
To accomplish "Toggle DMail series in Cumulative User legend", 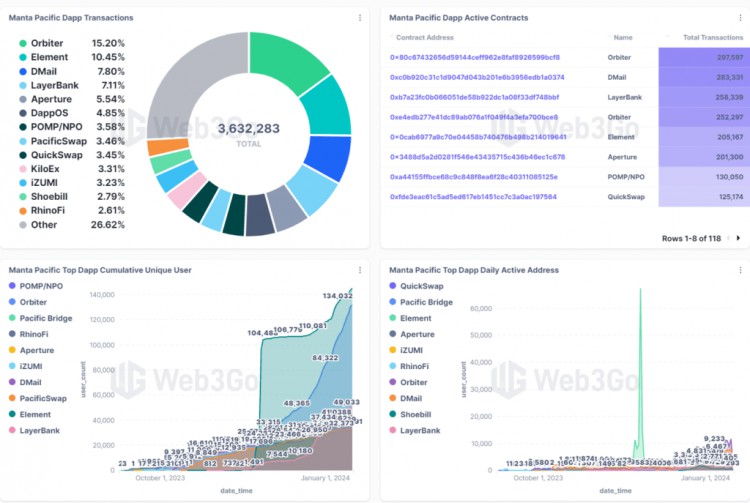I will [x=25, y=383].
